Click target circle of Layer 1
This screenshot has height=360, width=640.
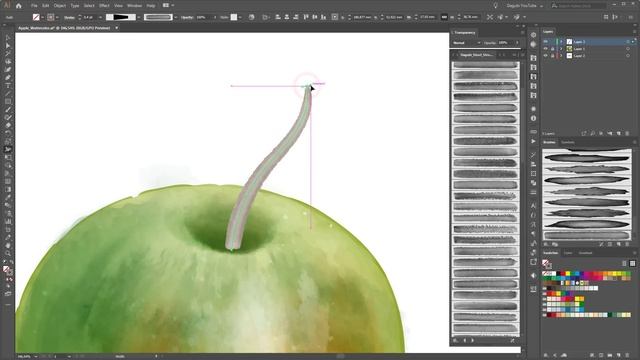coord(628,49)
